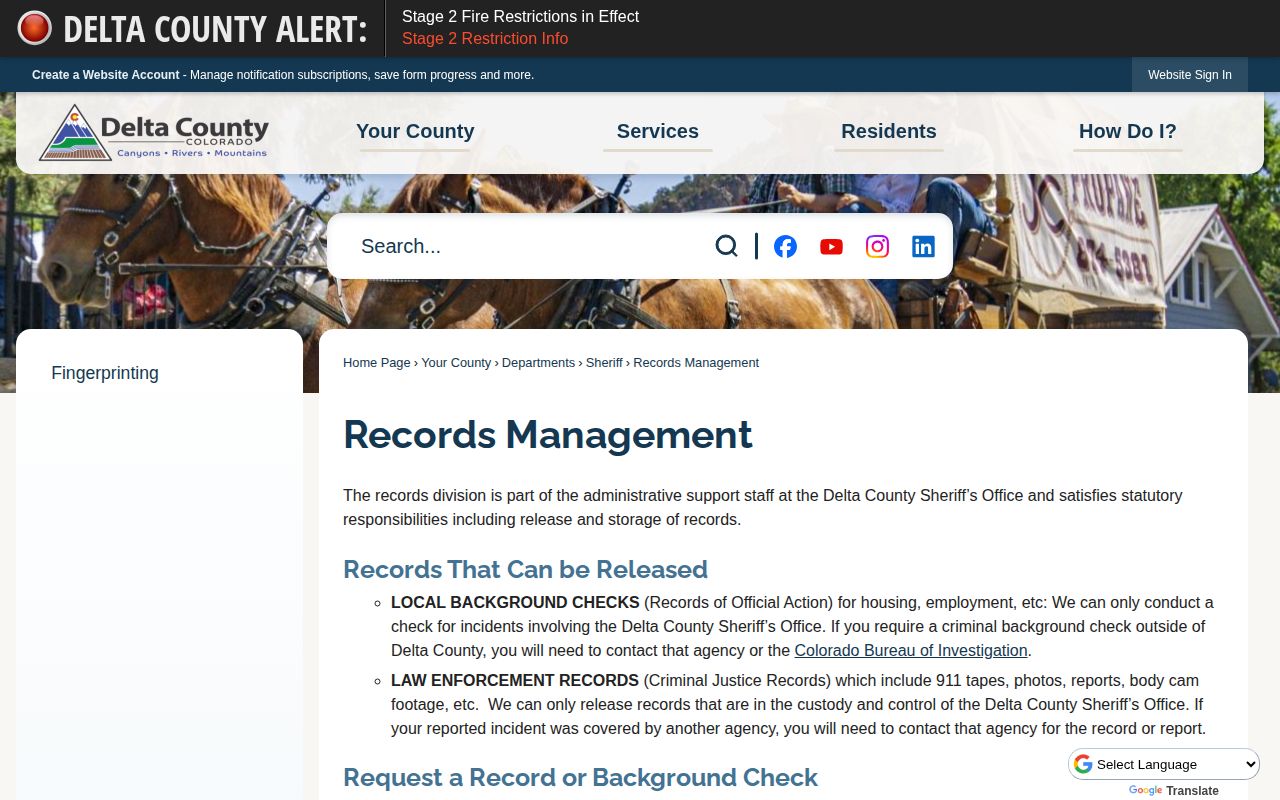Viewport: 1280px width, 800px height.
Task: Click the Records Management breadcrumb
Action: [x=696, y=363]
